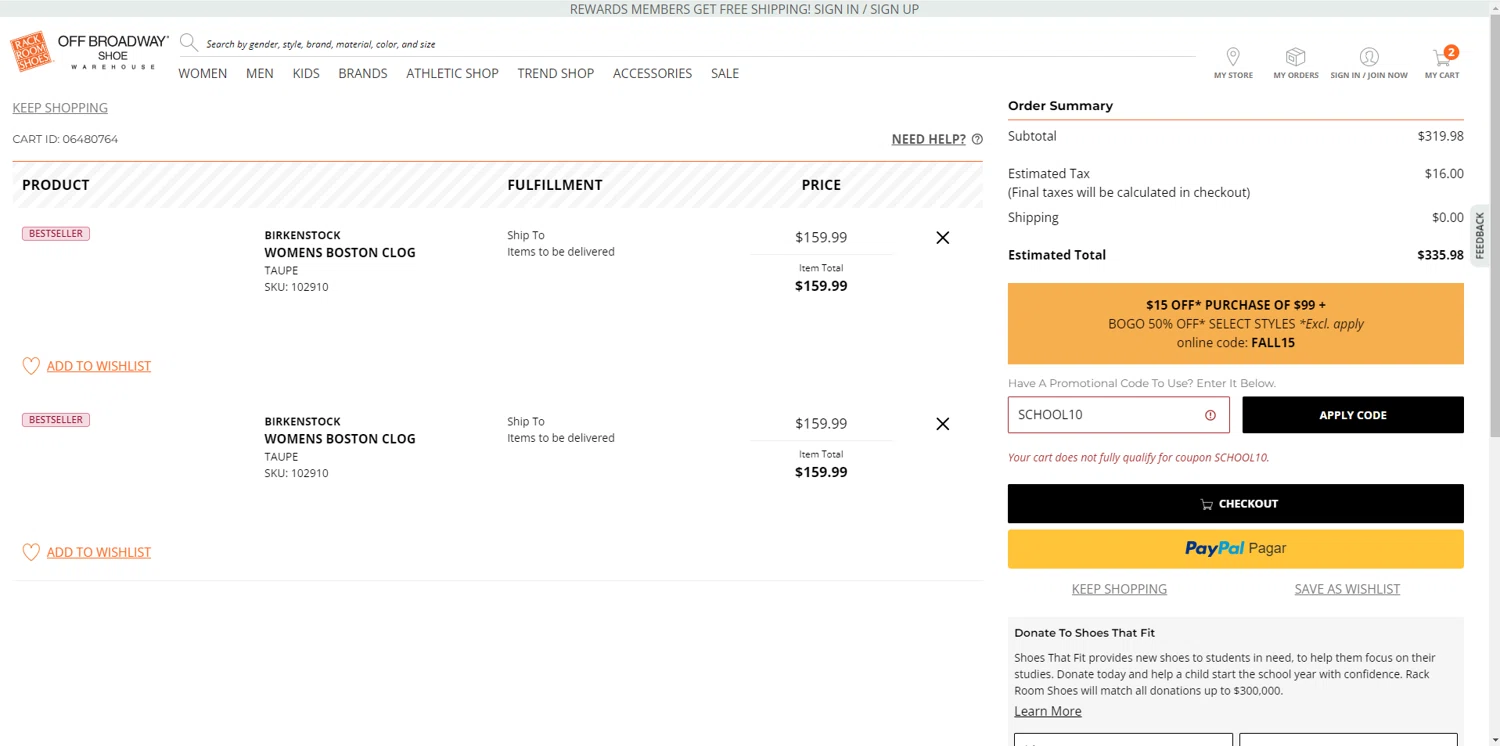Open the MEN menu
Viewport: 1500px width, 746px height.
pos(260,73)
